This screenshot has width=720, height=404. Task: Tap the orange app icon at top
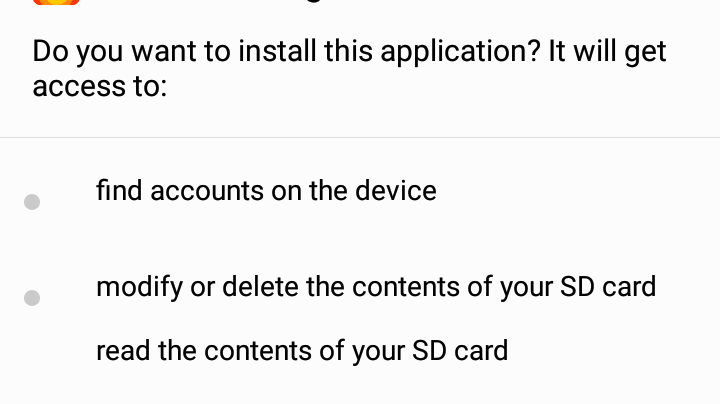pyautogui.click(x=56, y=2)
